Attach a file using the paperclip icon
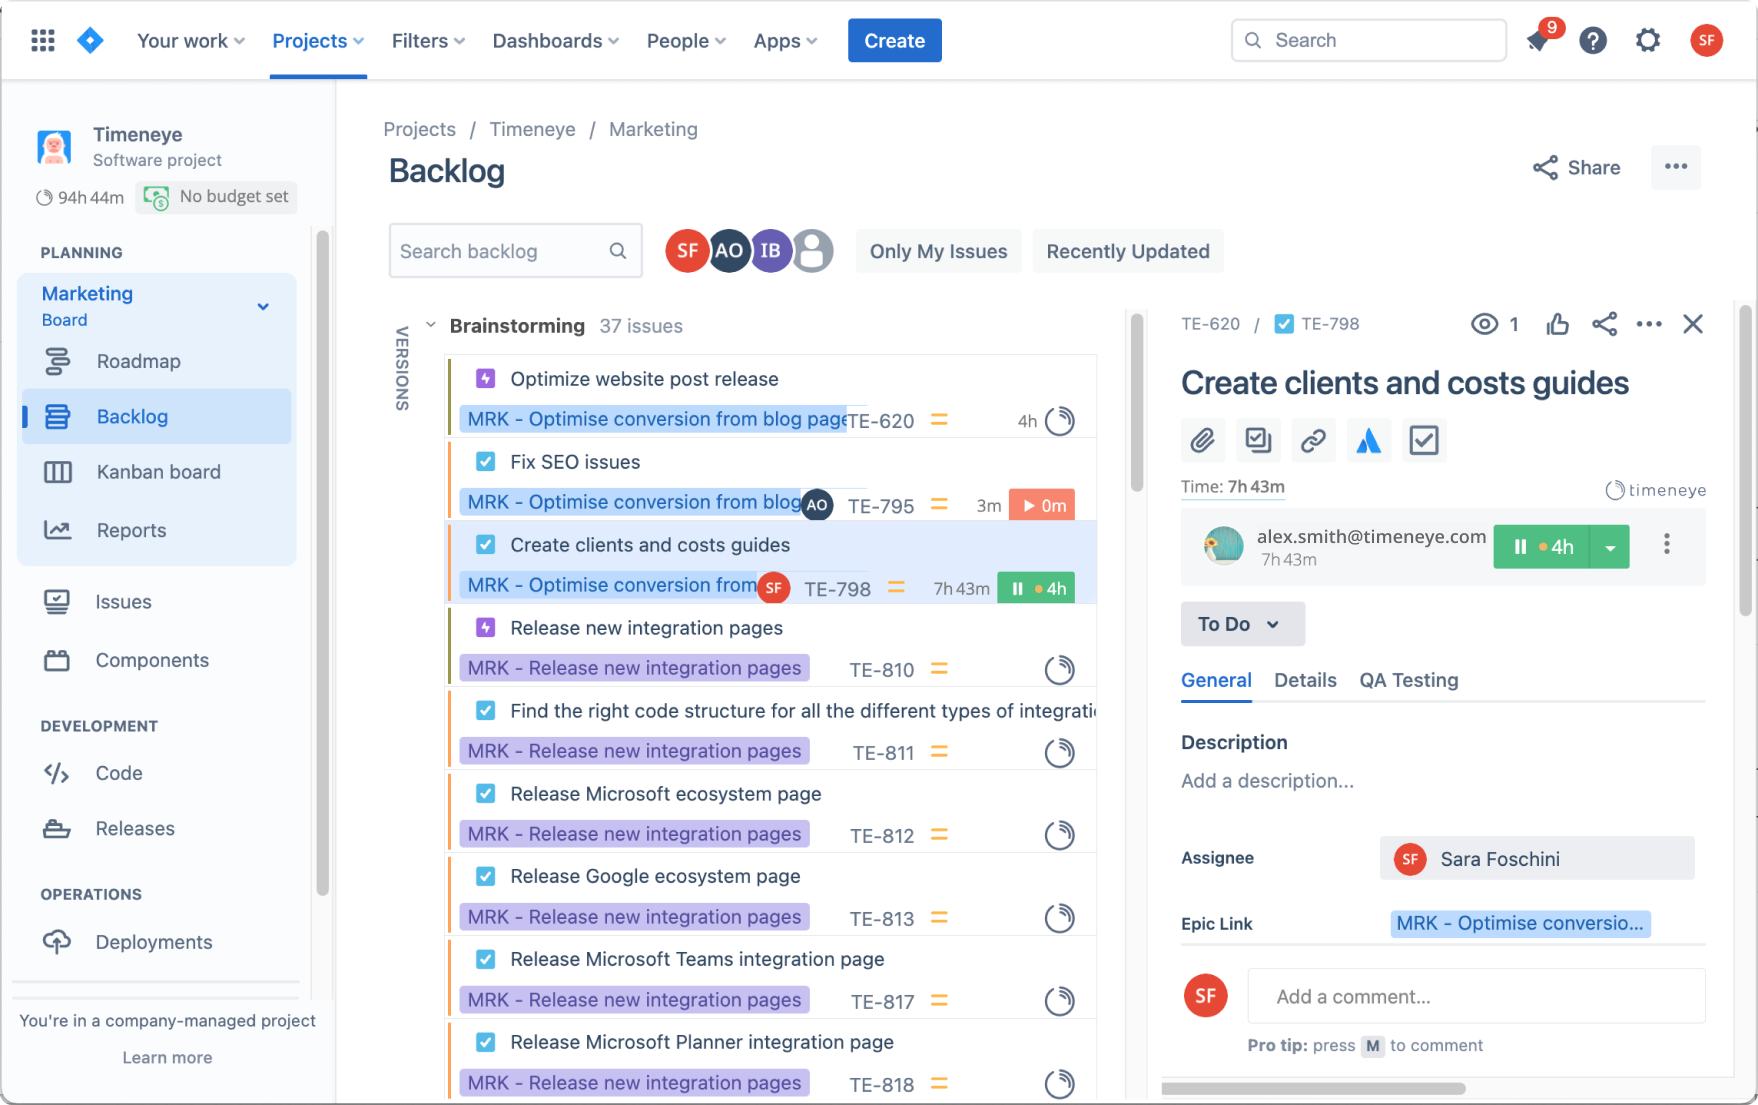This screenshot has width=1758, height=1105. 1203,440
